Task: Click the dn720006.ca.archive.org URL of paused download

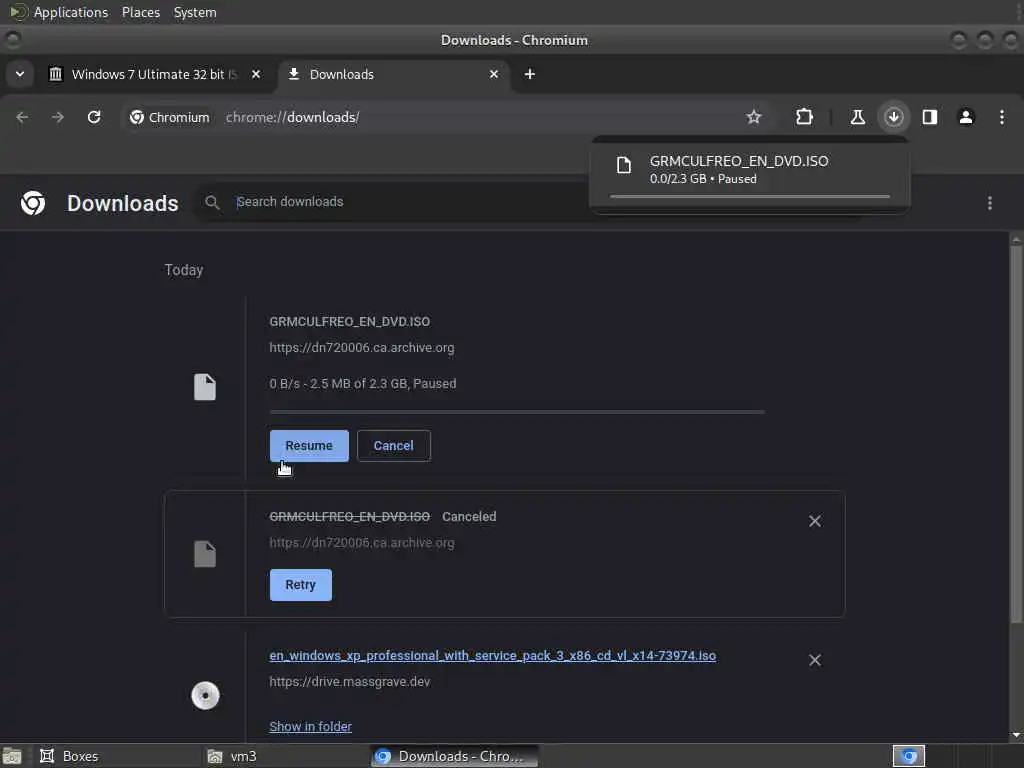Action: click(362, 347)
